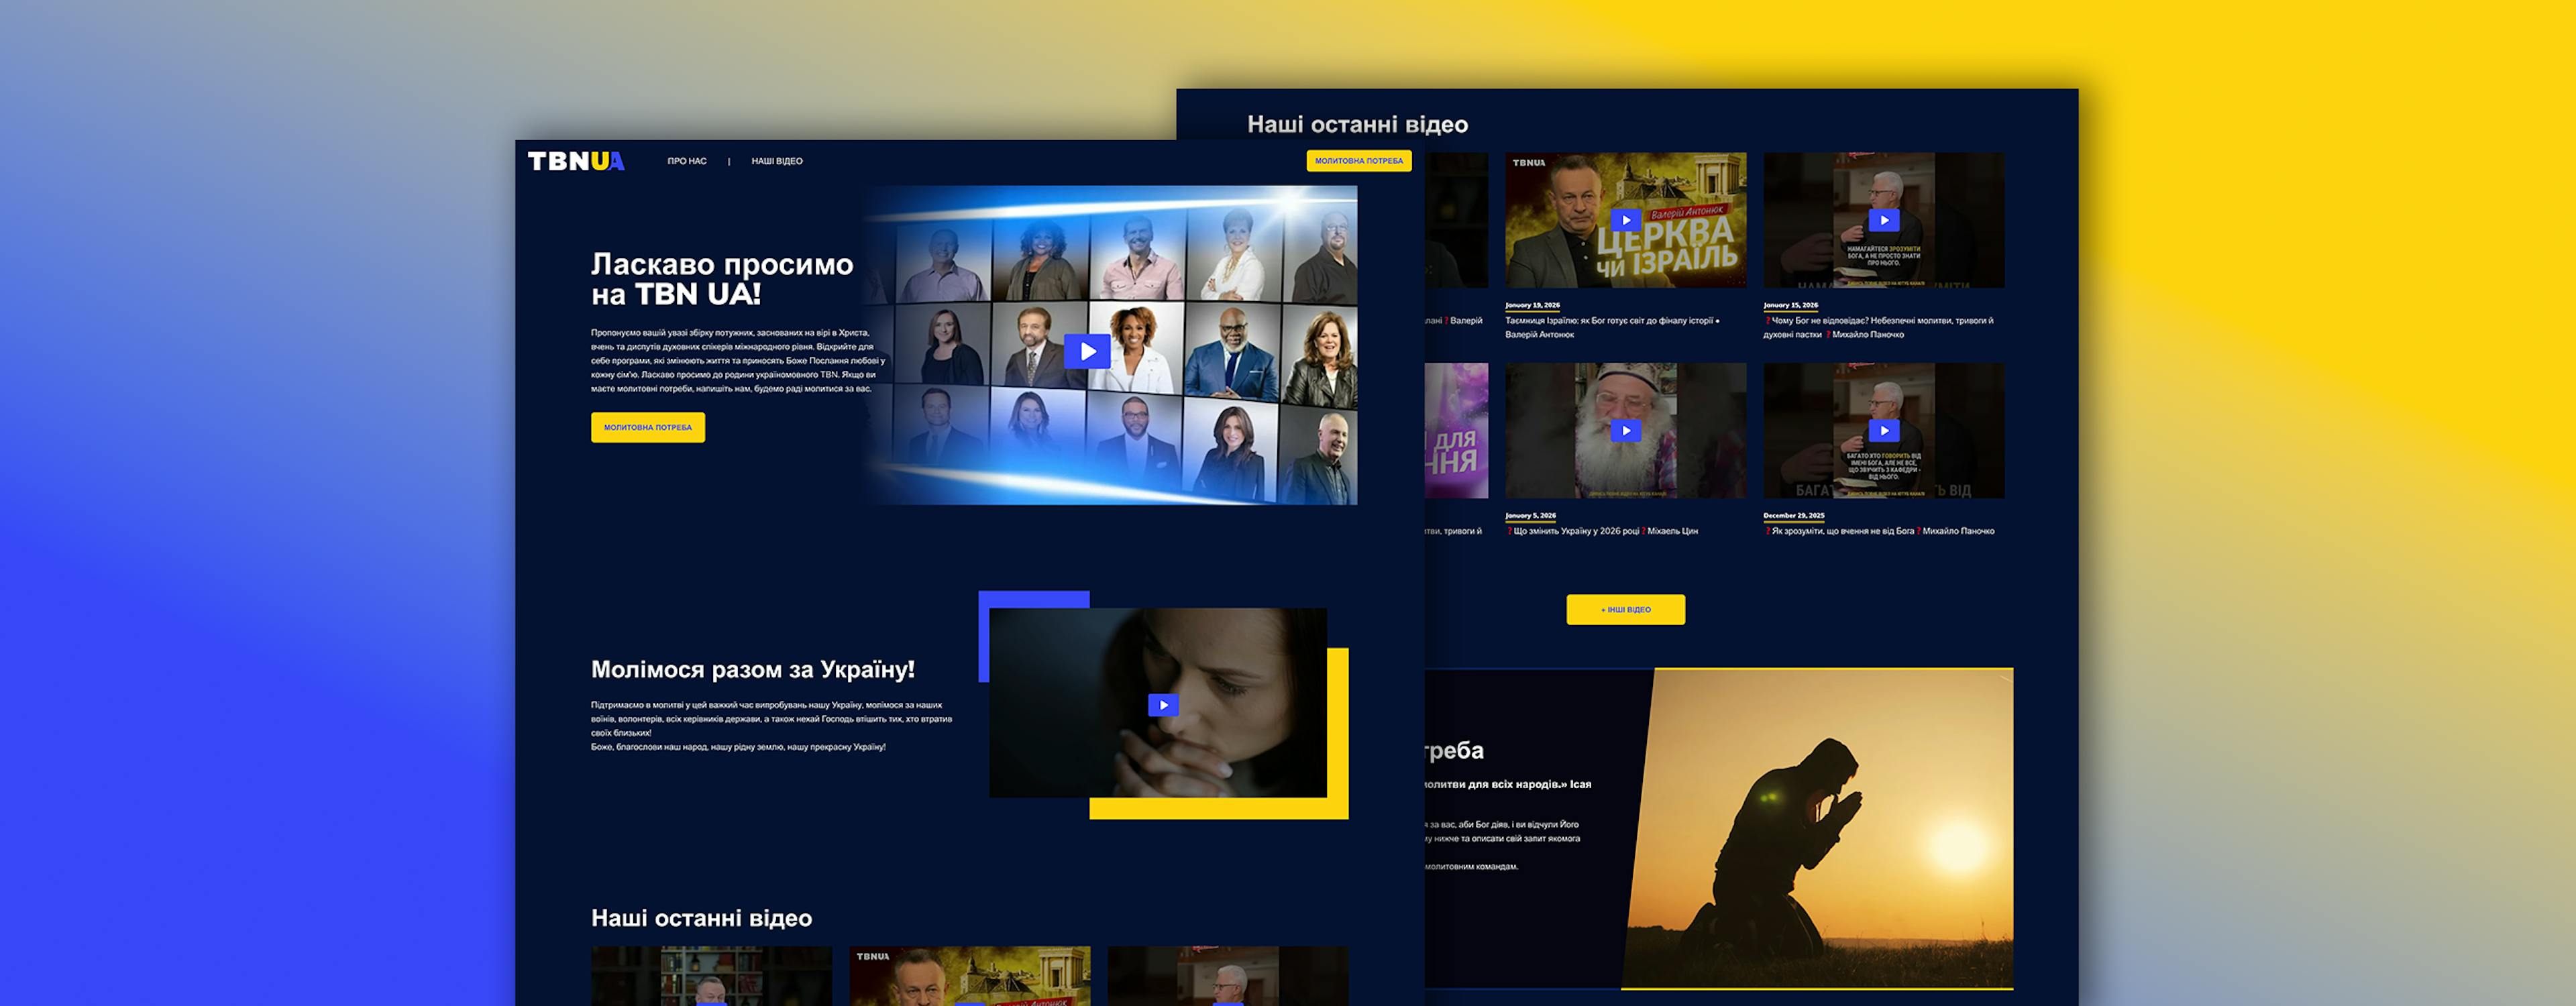This screenshot has height=1006, width=2576.
Task: Open the НАШІ ВІДЕО menu item
Action: point(776,161)
